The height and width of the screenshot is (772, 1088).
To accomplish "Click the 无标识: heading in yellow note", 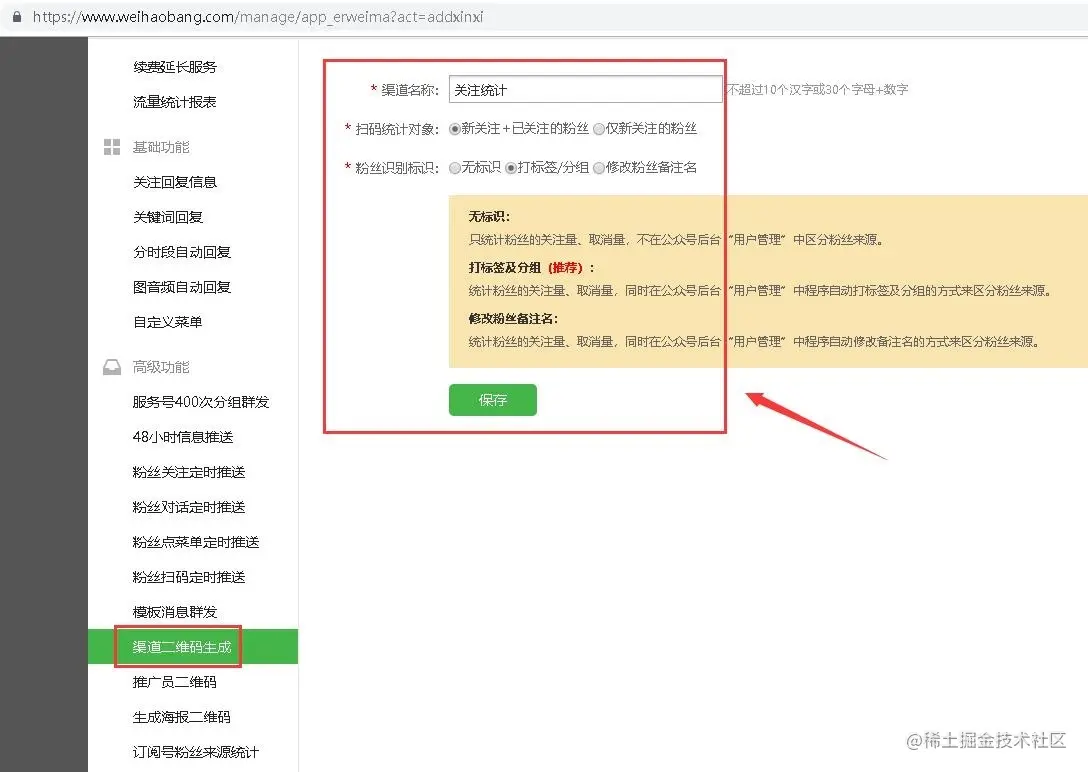I will [x=489, y=216].
